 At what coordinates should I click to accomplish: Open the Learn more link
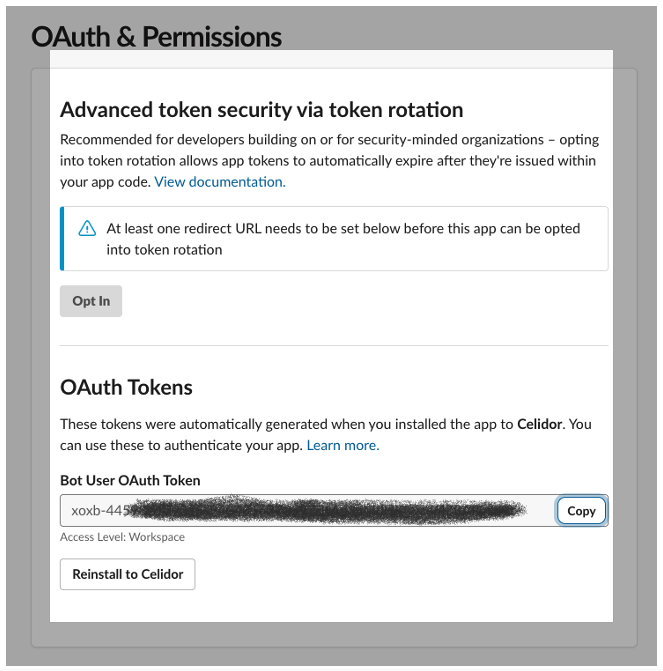click(x=343, y=445)
